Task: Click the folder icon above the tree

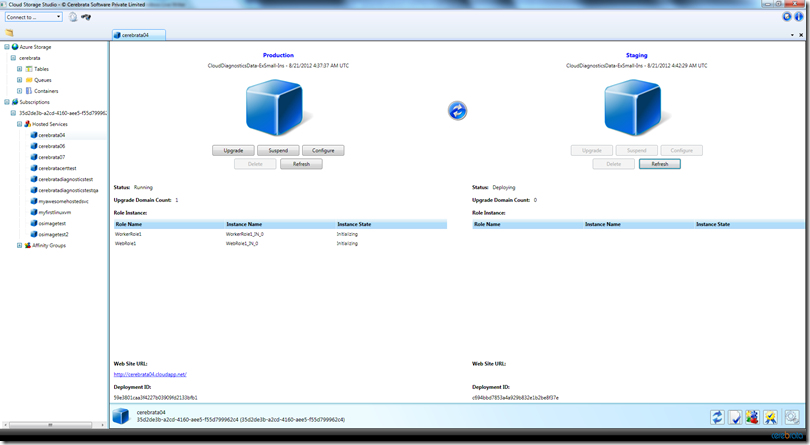Action: pos(9,33)
